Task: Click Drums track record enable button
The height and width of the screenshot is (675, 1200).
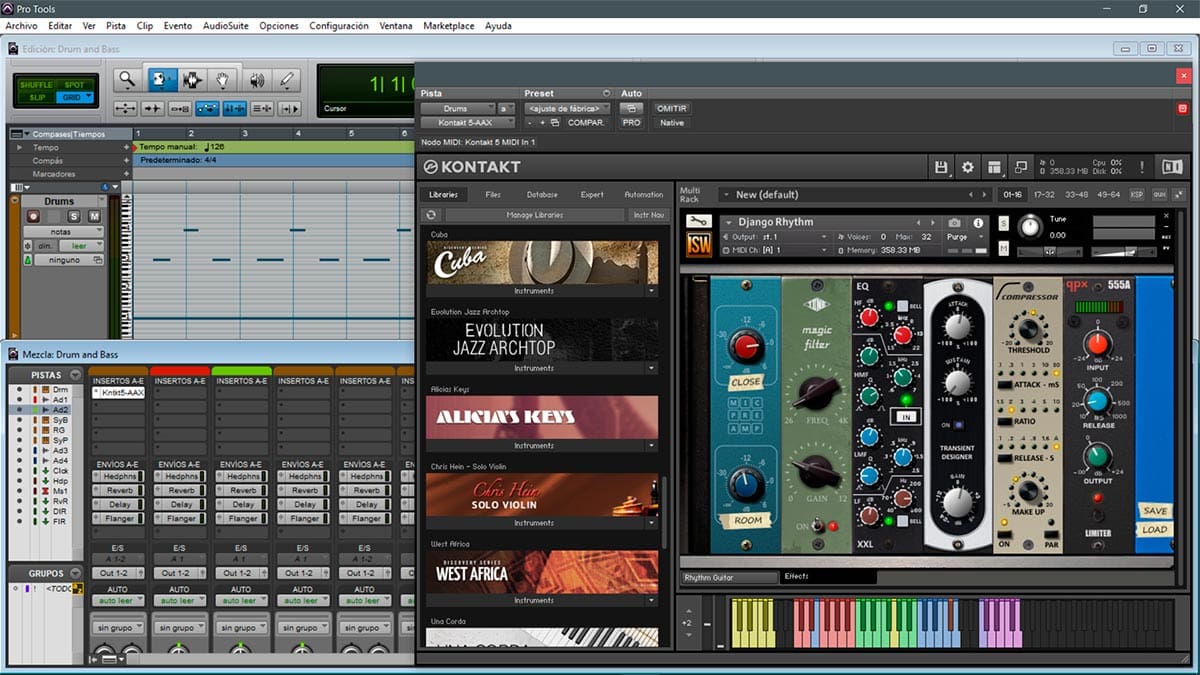Action: coord(34,216)
